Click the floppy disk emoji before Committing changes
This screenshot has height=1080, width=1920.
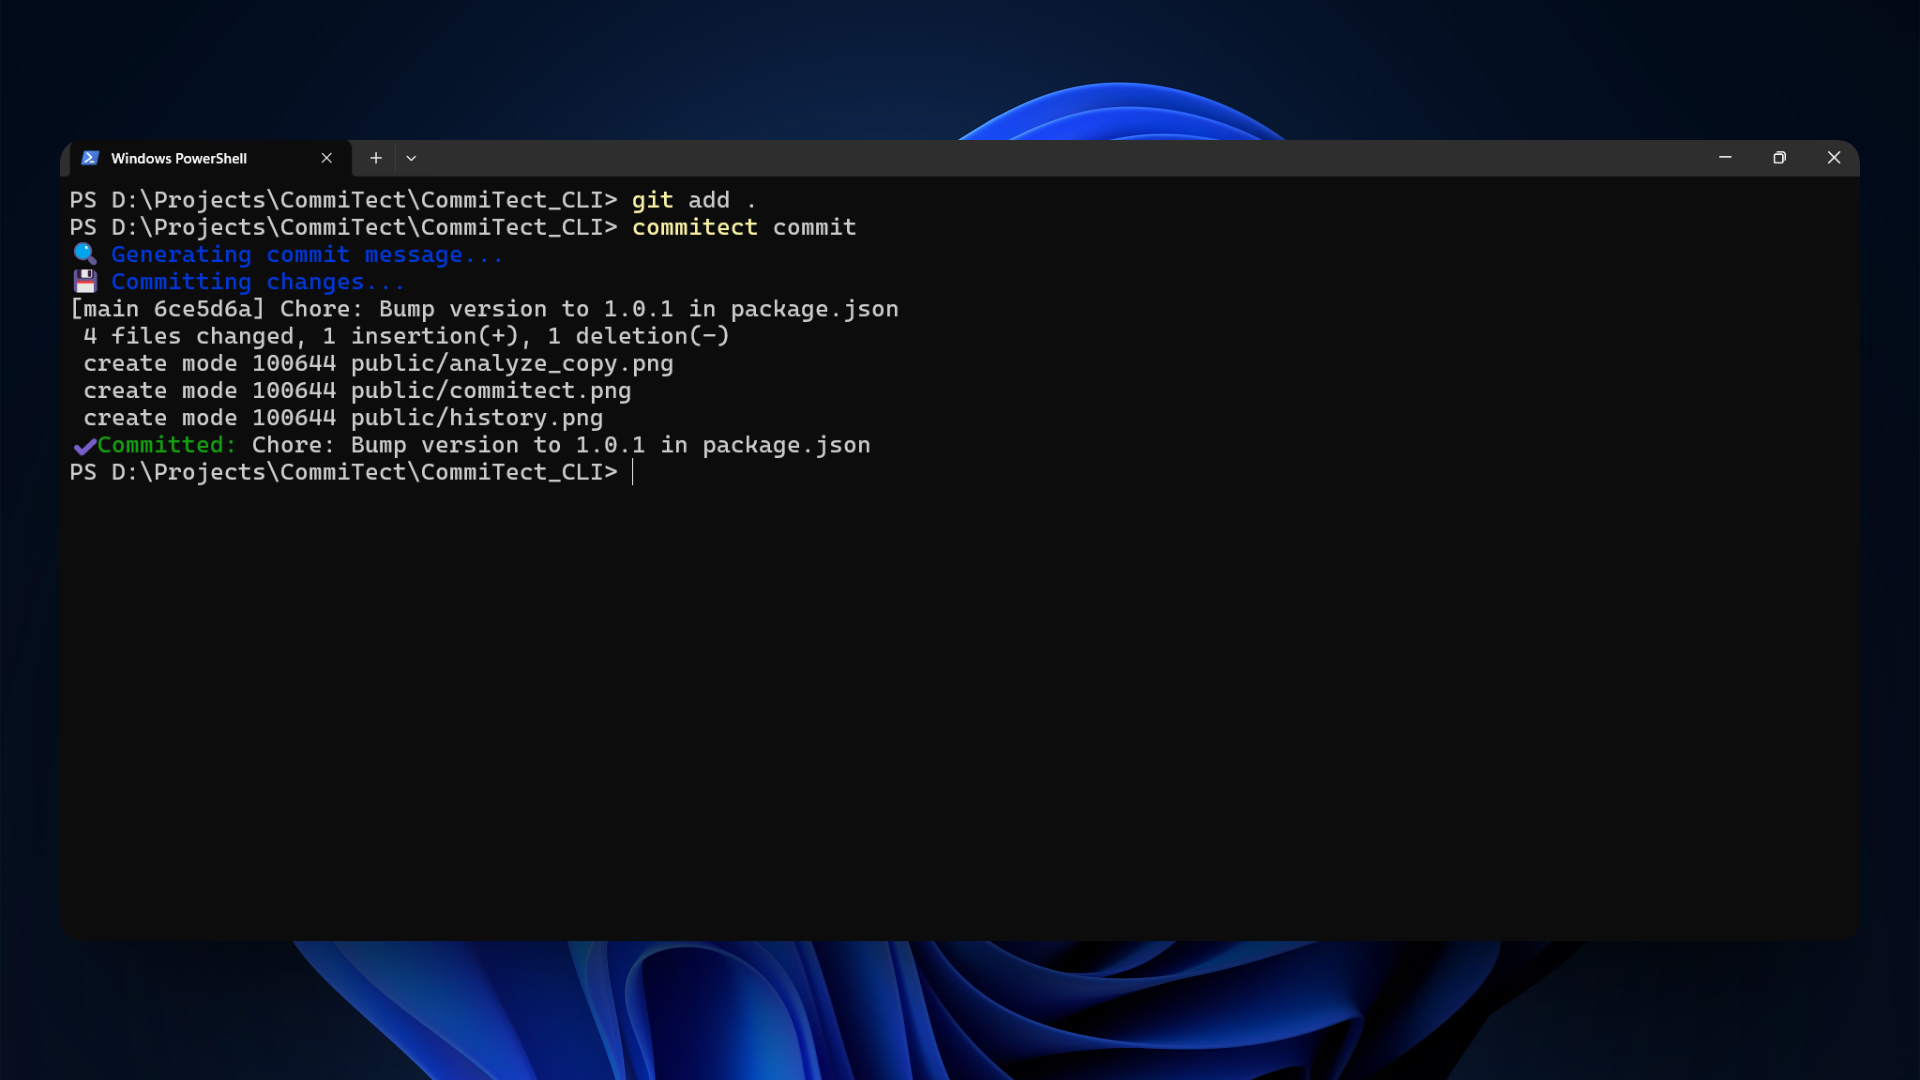pos(84,281)
